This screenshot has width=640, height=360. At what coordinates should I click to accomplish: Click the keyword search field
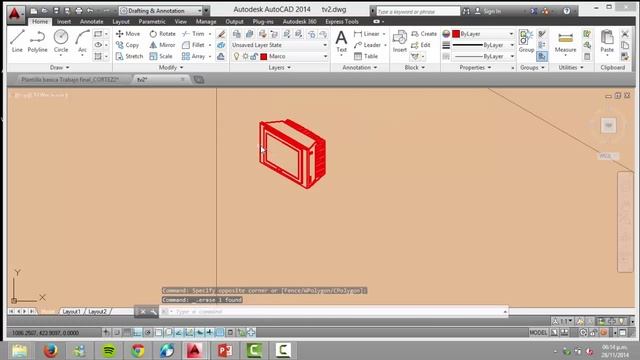click(x=418, y=11)
